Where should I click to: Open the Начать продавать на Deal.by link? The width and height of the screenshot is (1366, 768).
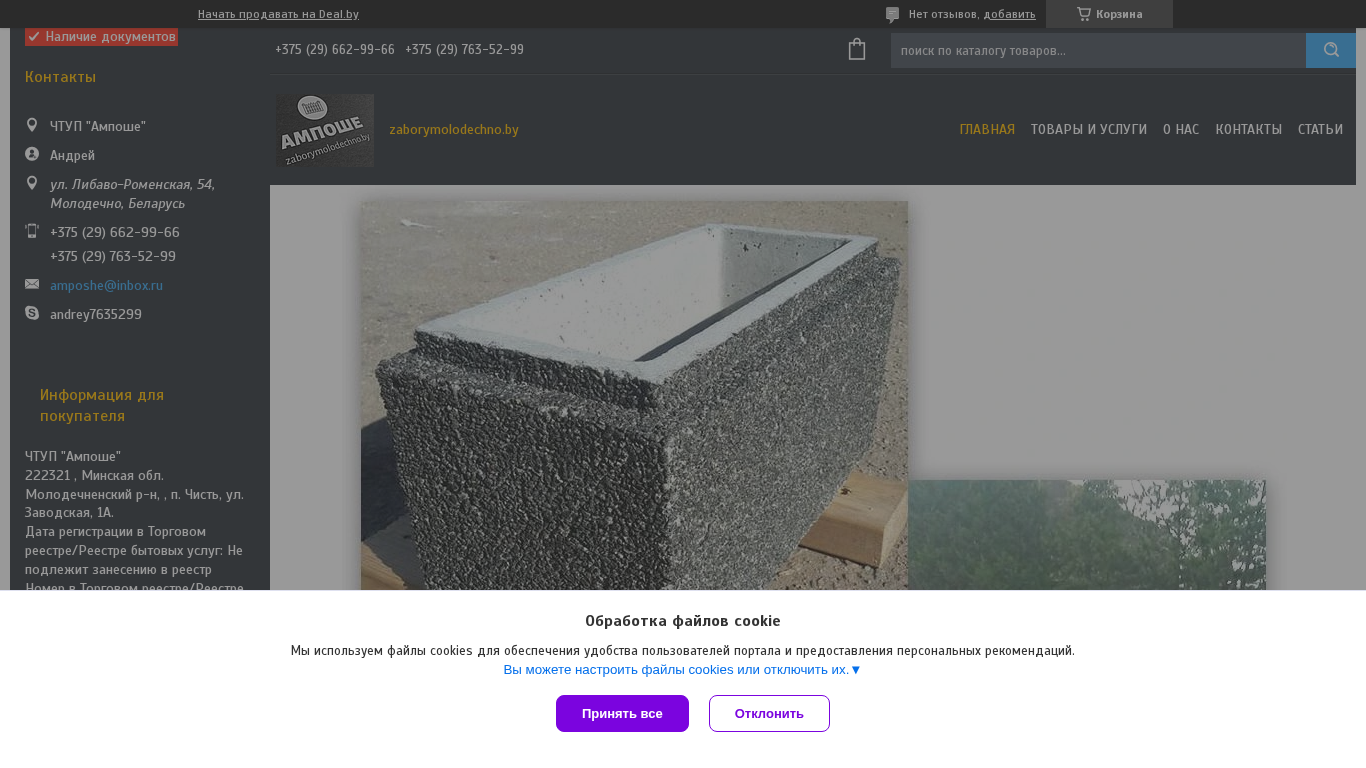[x=278, y=14]
